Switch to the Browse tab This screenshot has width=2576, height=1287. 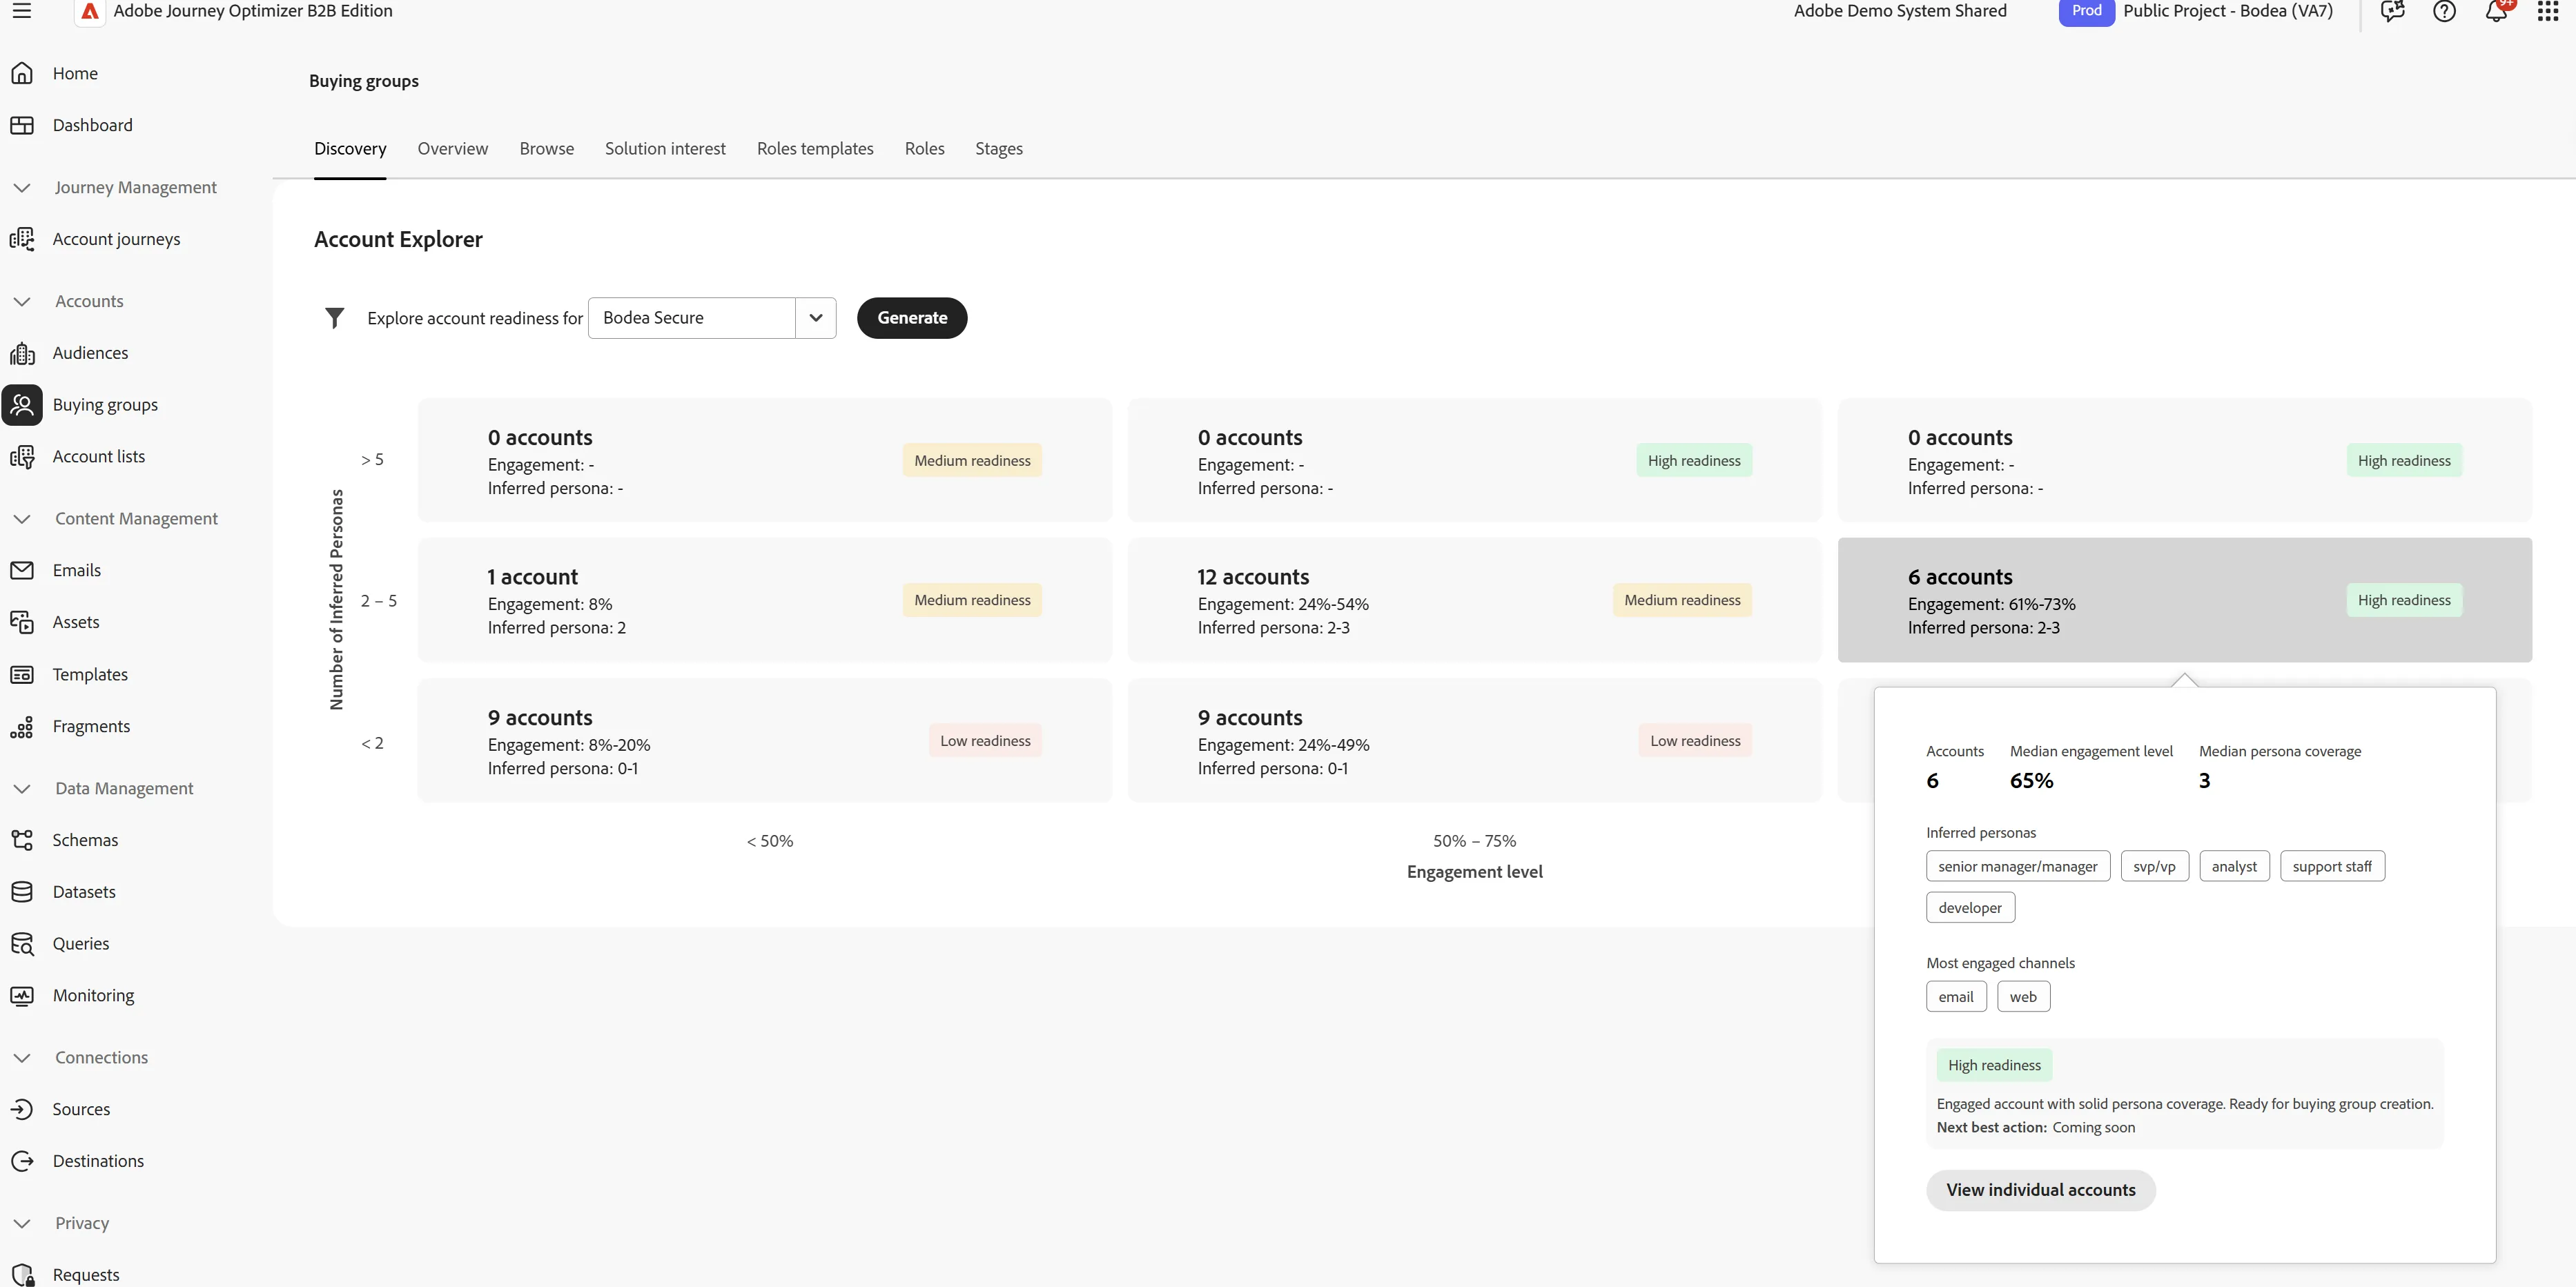click(x=547, y=149)
